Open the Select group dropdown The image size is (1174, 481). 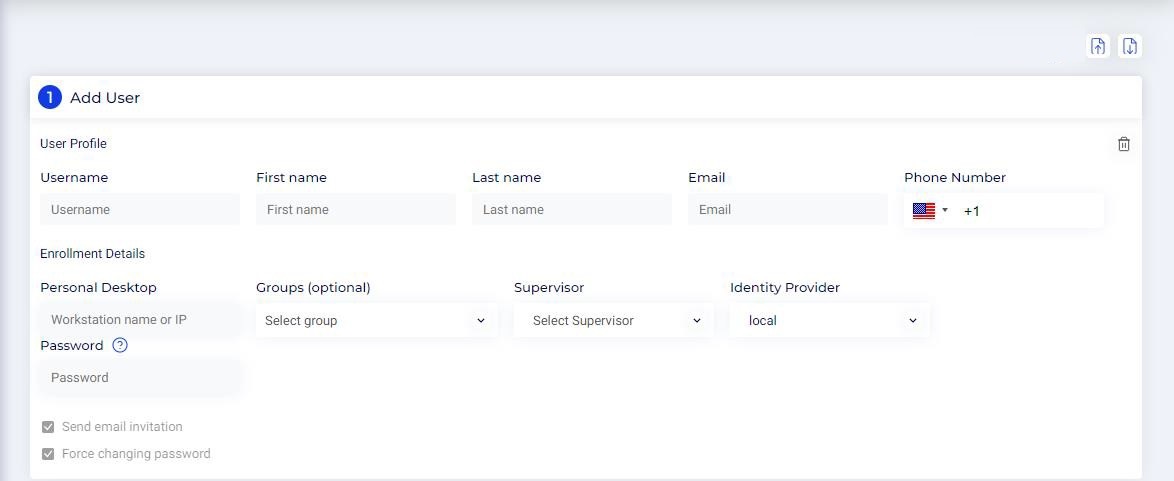coord(376,321)
